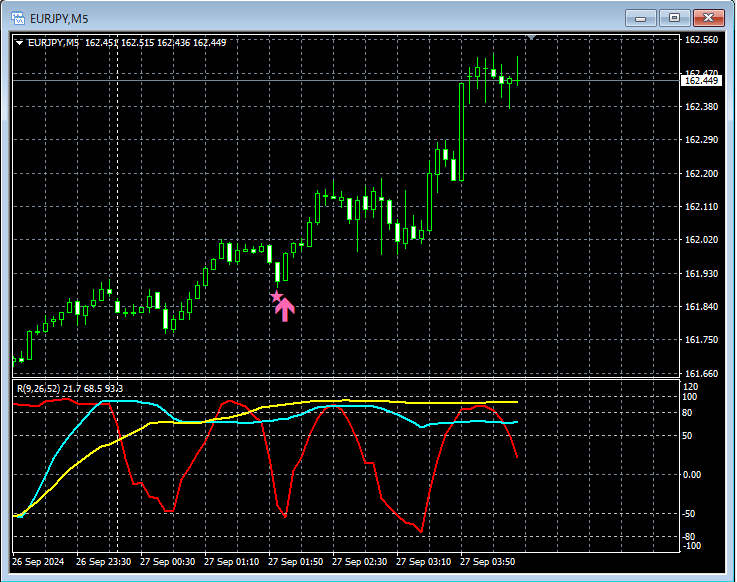737x582 pixels.
Task: Click the 162.449 current price label
Action: [x=701, y=81]
